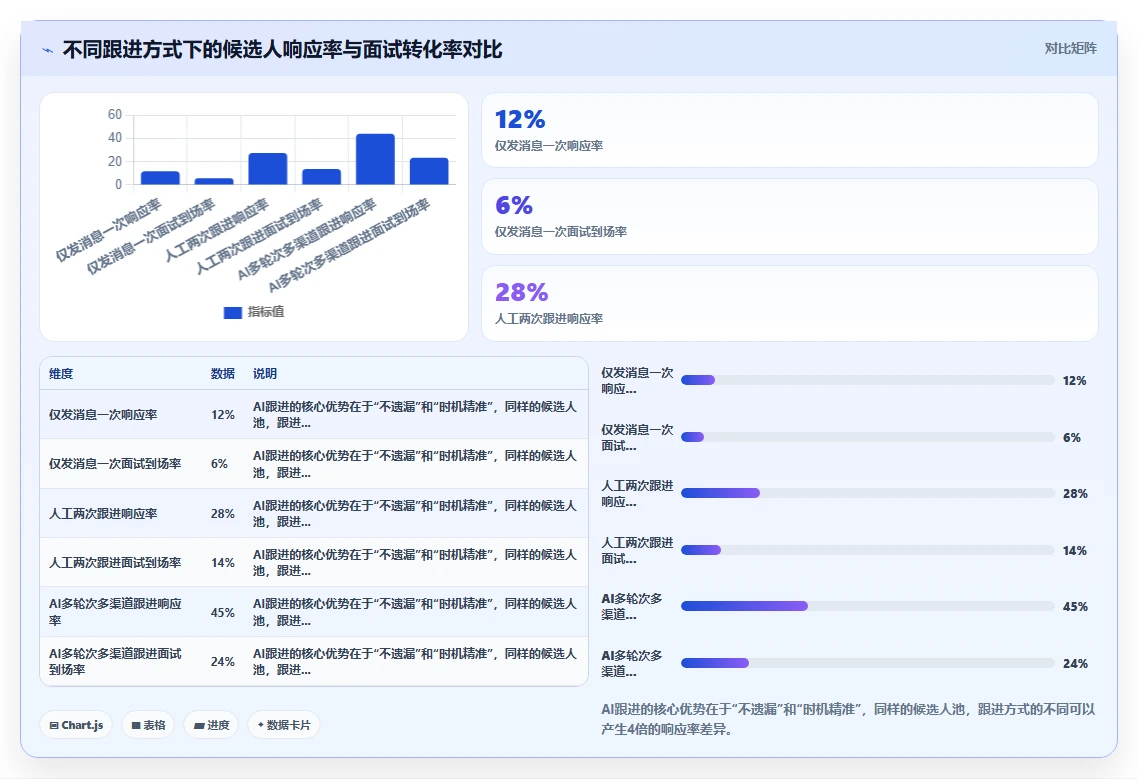Viewport: 1138px width, 779px height.
Task: Select the table row 仅发消息一次面试到场率
Action: tap(314, 464)
